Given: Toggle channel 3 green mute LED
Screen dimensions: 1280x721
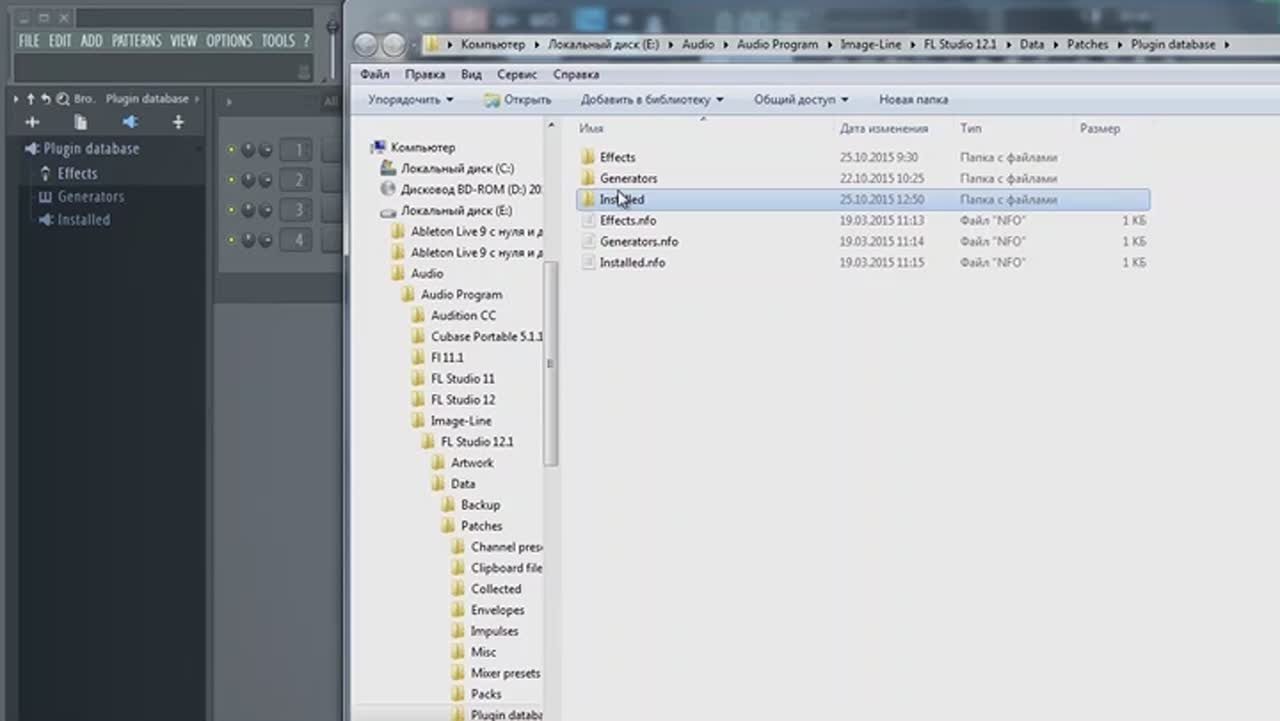Looking at the screenshot, I should (x=231, y=210).
